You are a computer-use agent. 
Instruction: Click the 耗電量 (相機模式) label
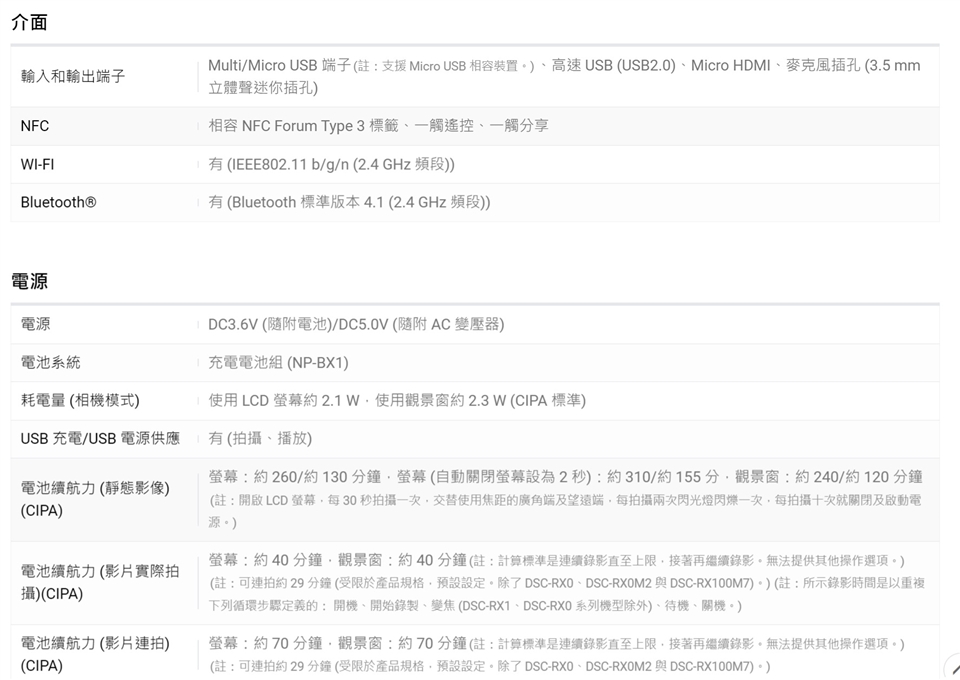coord(80,400)
